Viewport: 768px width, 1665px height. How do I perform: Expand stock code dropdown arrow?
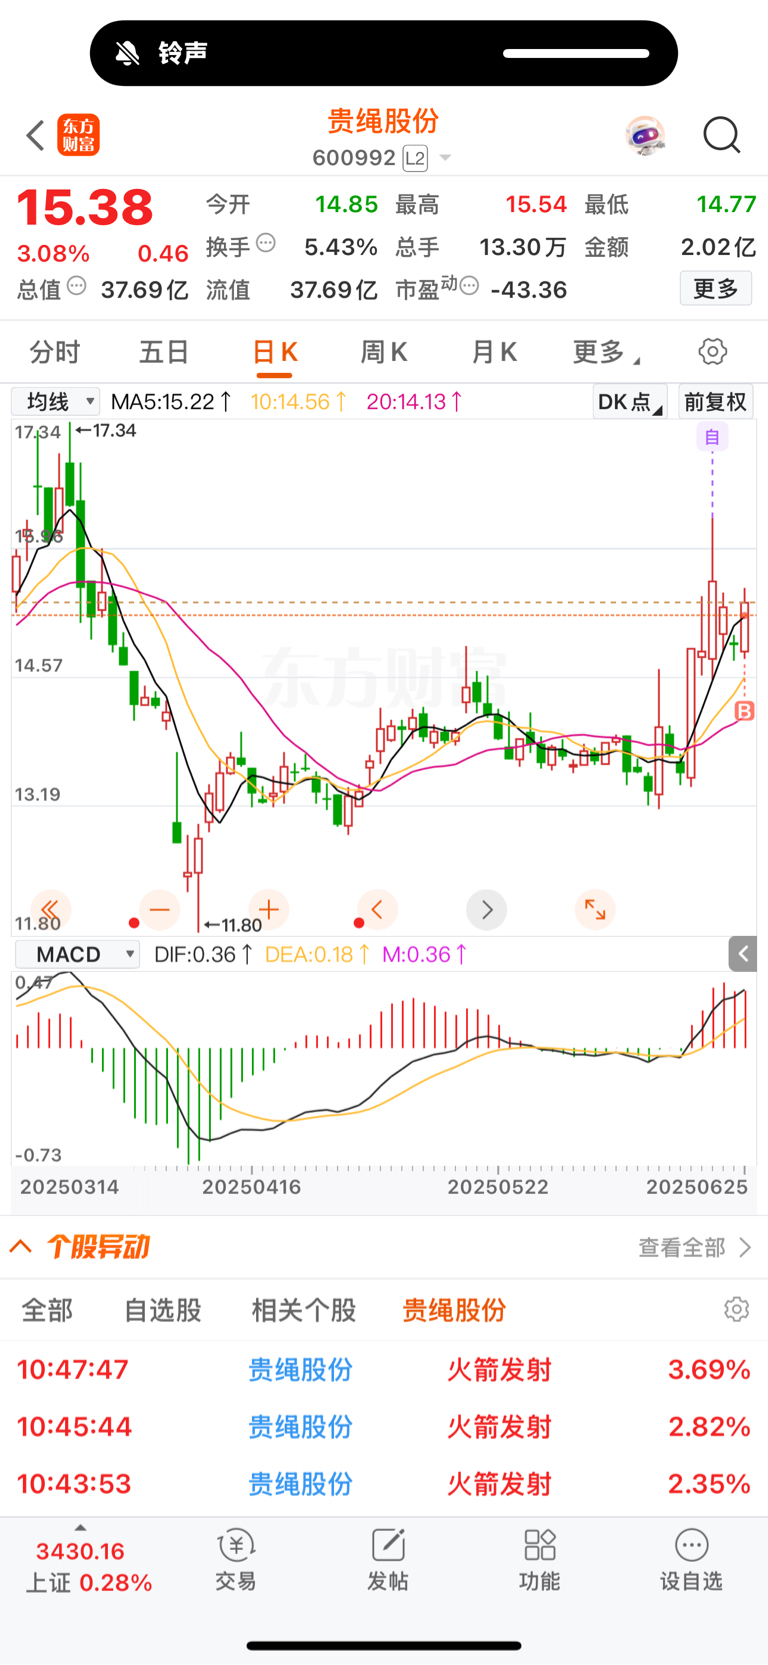coord(445,158)
